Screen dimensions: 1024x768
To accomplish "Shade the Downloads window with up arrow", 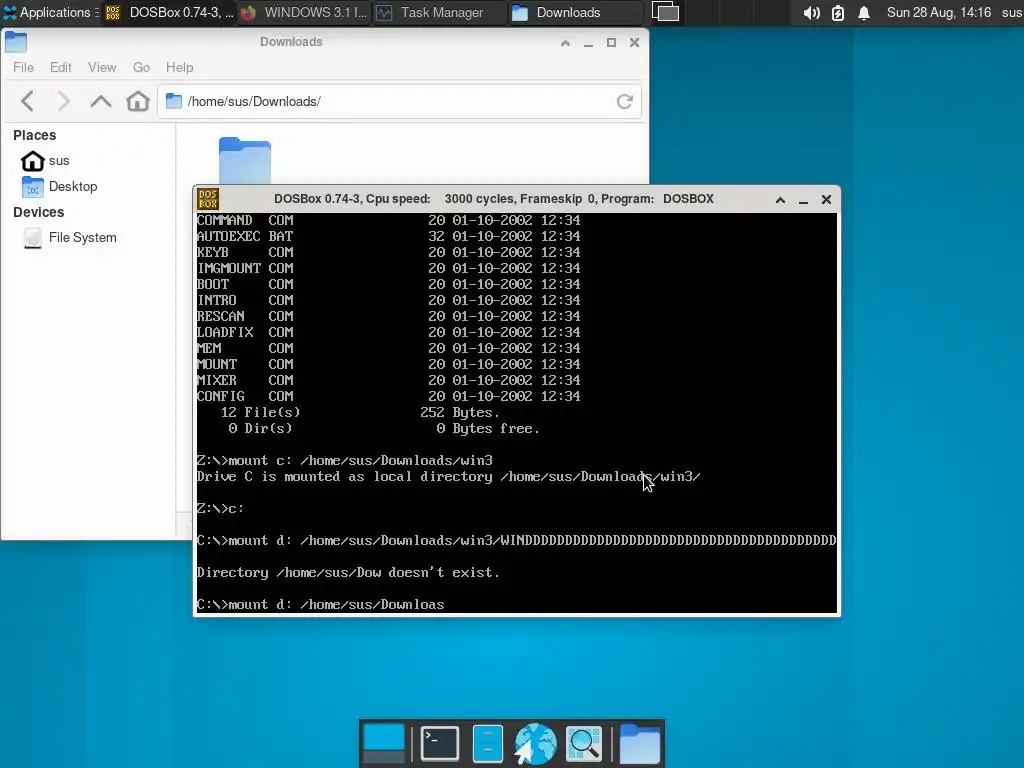I will click(565, 43).
